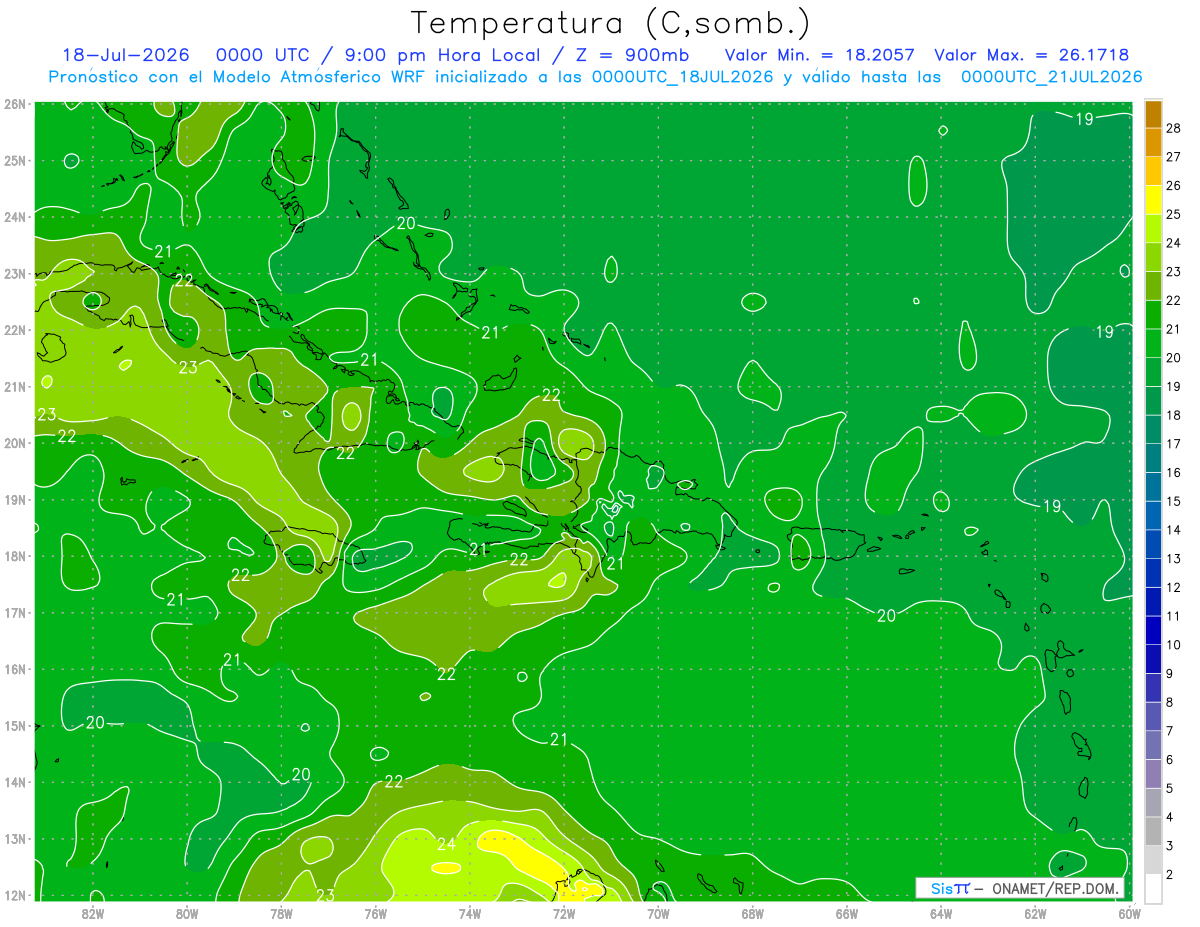Click the '12N' latitude label
The image size is (1200, 927).
(15, 895)
